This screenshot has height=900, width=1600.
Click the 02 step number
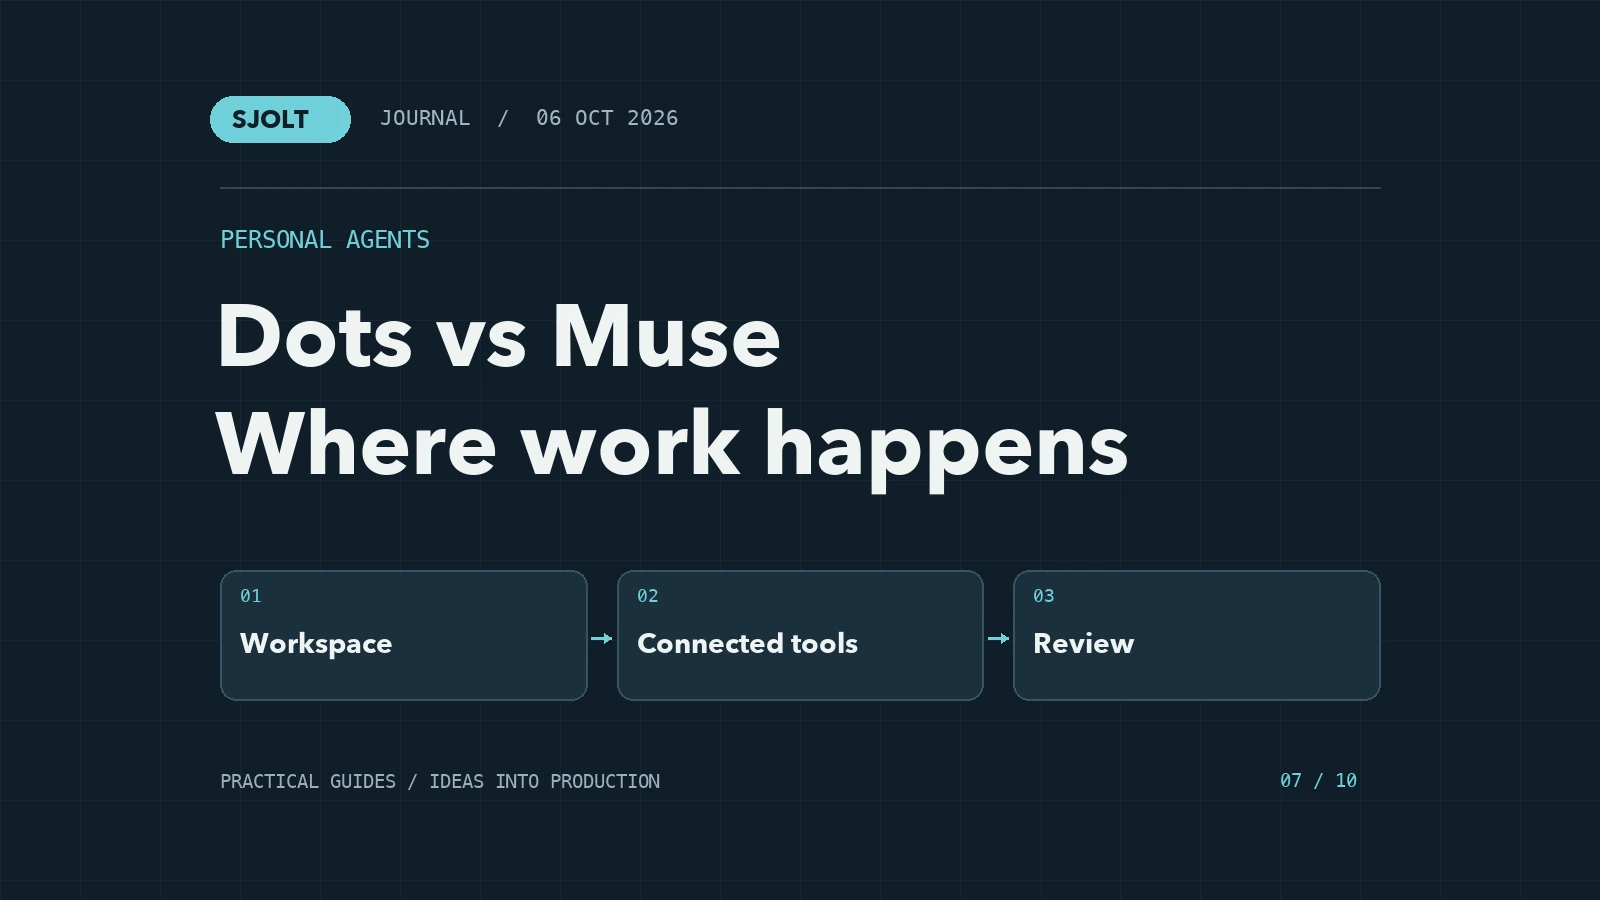tap(648, 596)
